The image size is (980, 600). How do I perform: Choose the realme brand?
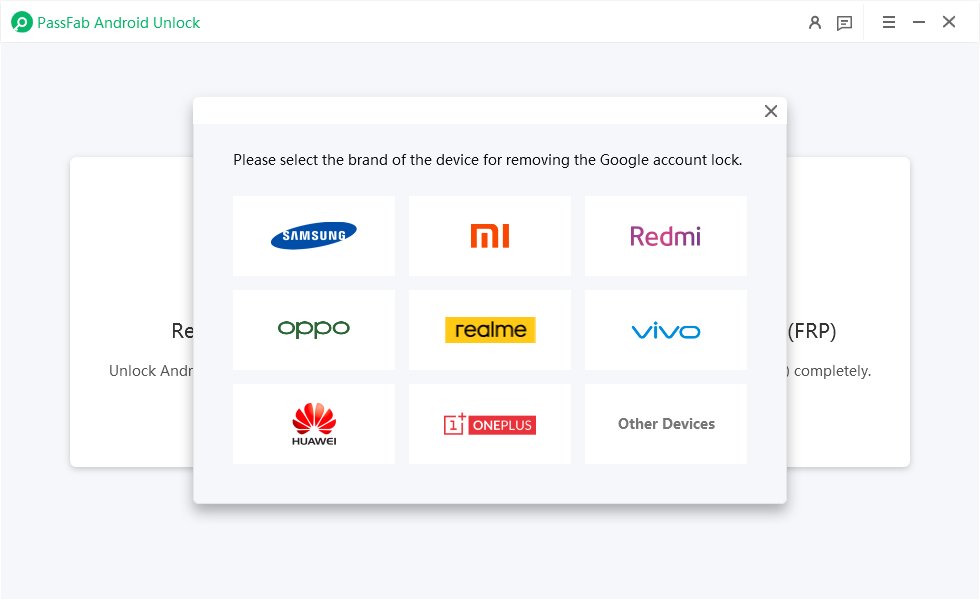click(489, 329)
